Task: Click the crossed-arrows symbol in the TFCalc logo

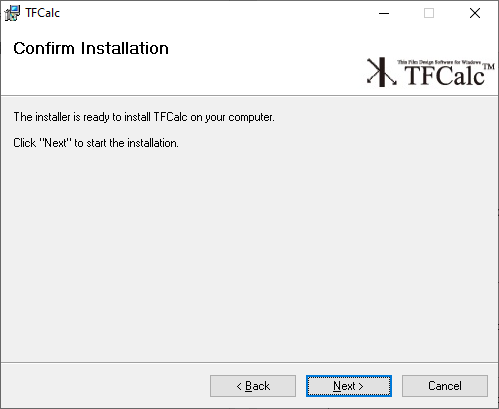Action: coord(382,72)
